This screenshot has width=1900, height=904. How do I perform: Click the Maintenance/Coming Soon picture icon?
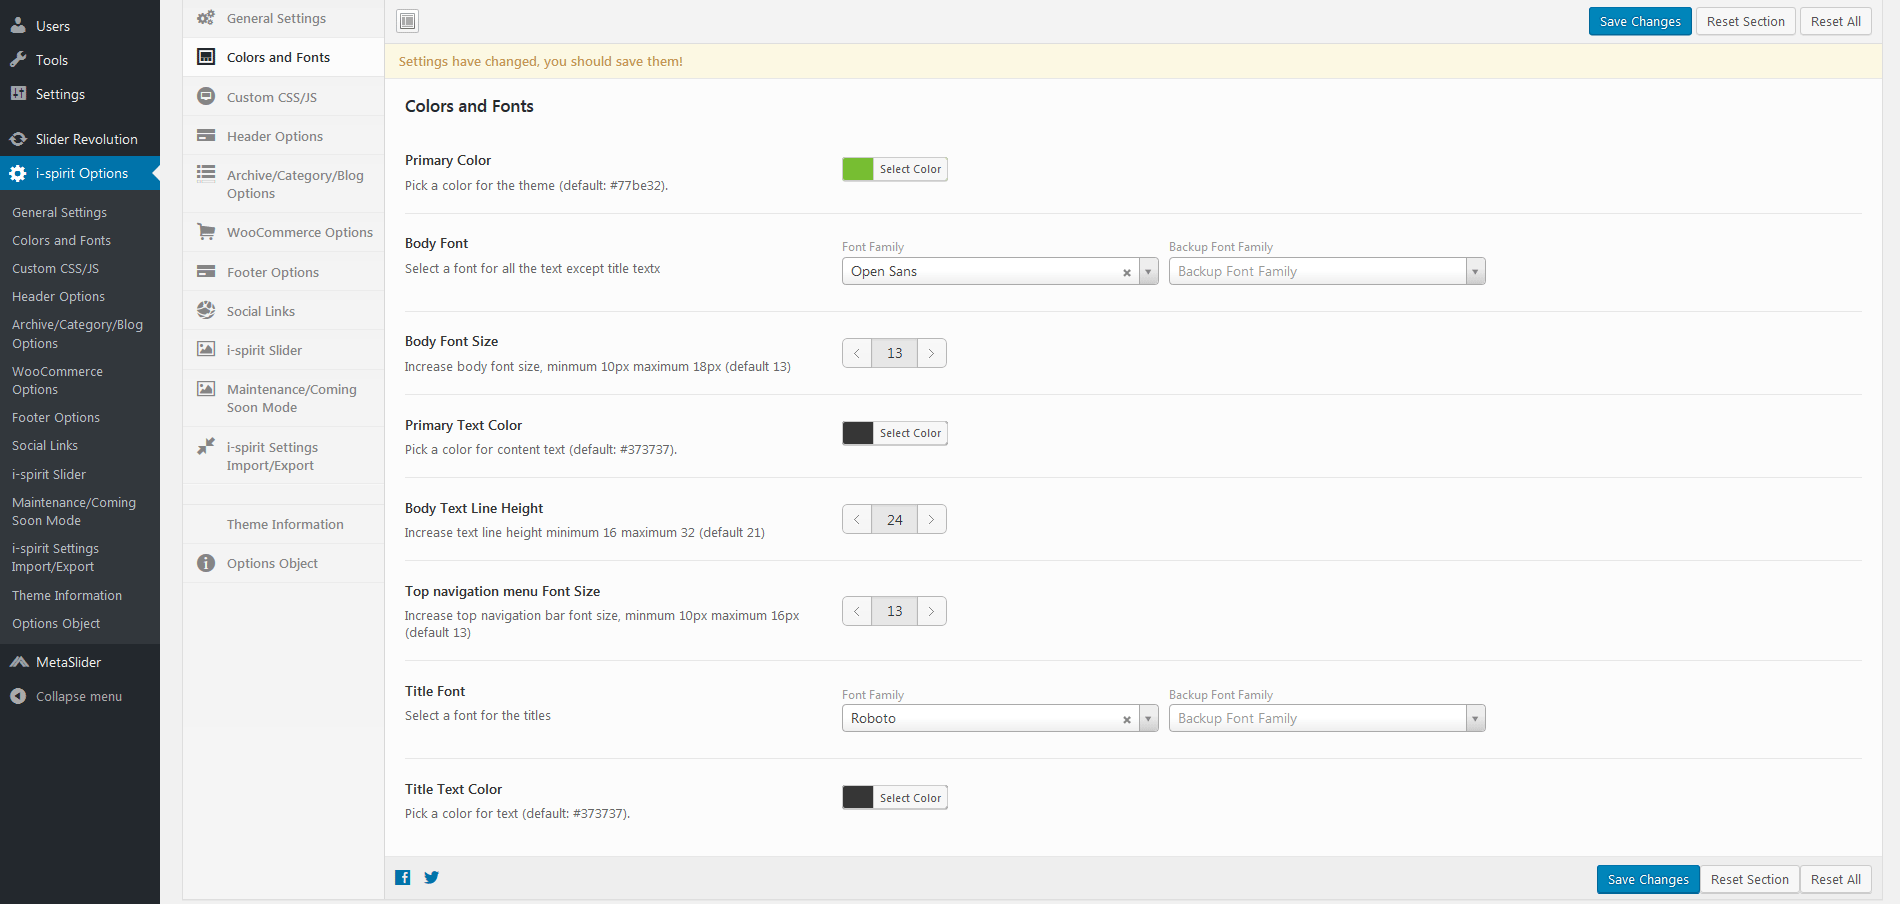tap(206, 388)
